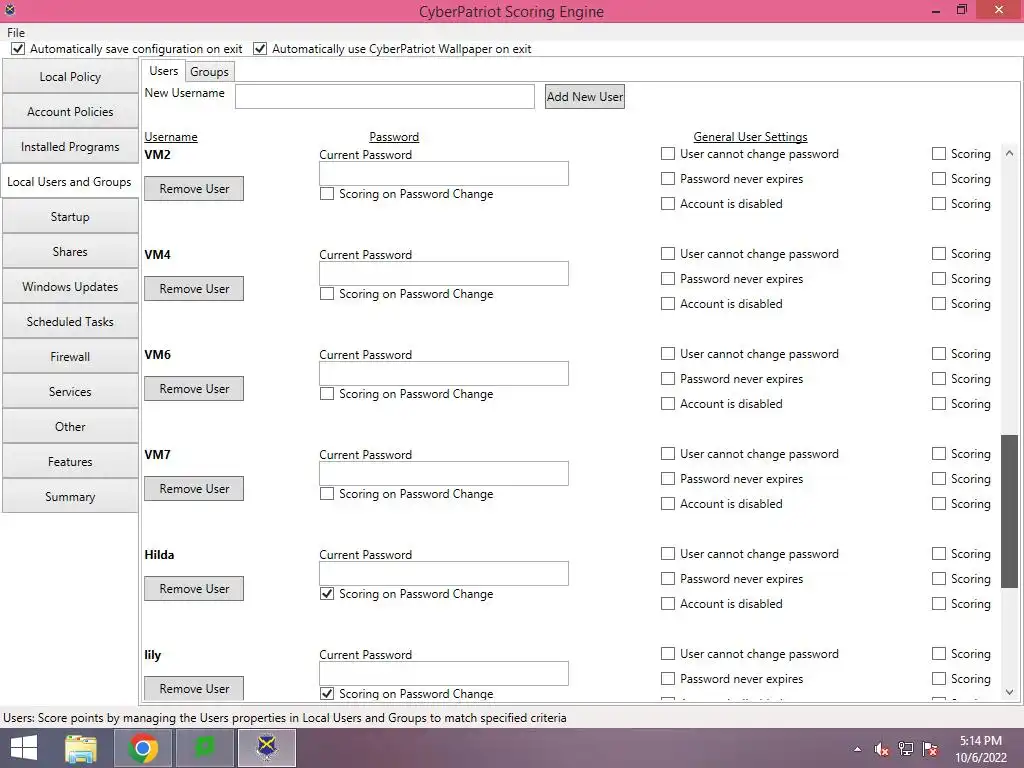Show hidden tray icons arrow
The height and width of the screenshot is (768, 1024).
click(x=857, y=749)
